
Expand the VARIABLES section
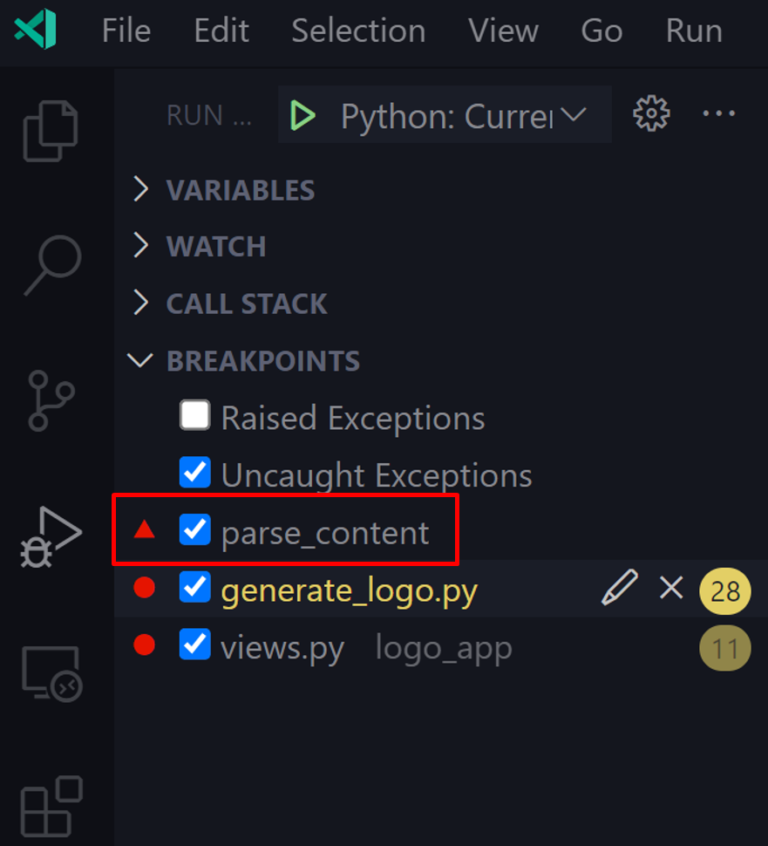point(240,190)
